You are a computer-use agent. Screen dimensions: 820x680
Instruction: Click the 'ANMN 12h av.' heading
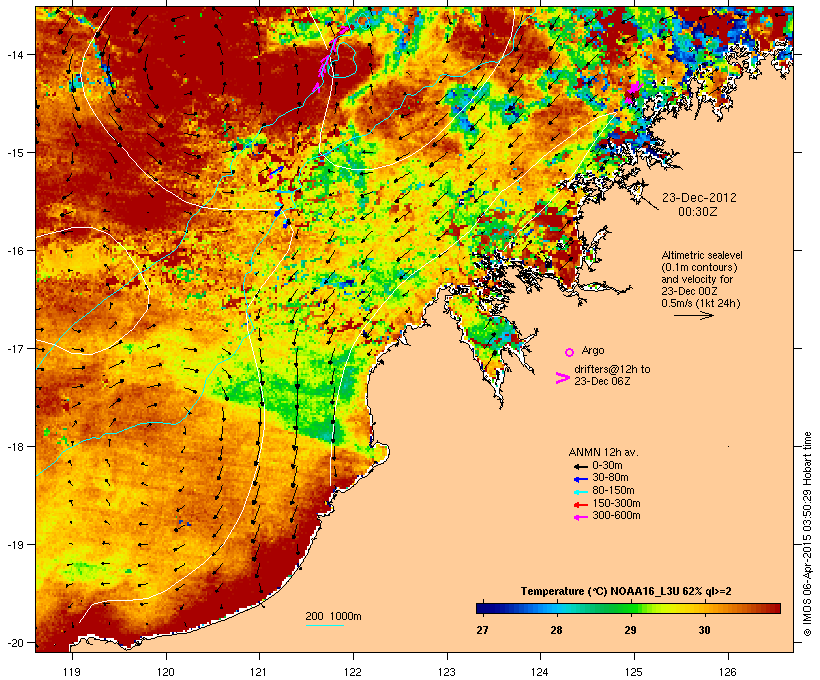coord(603,452)
